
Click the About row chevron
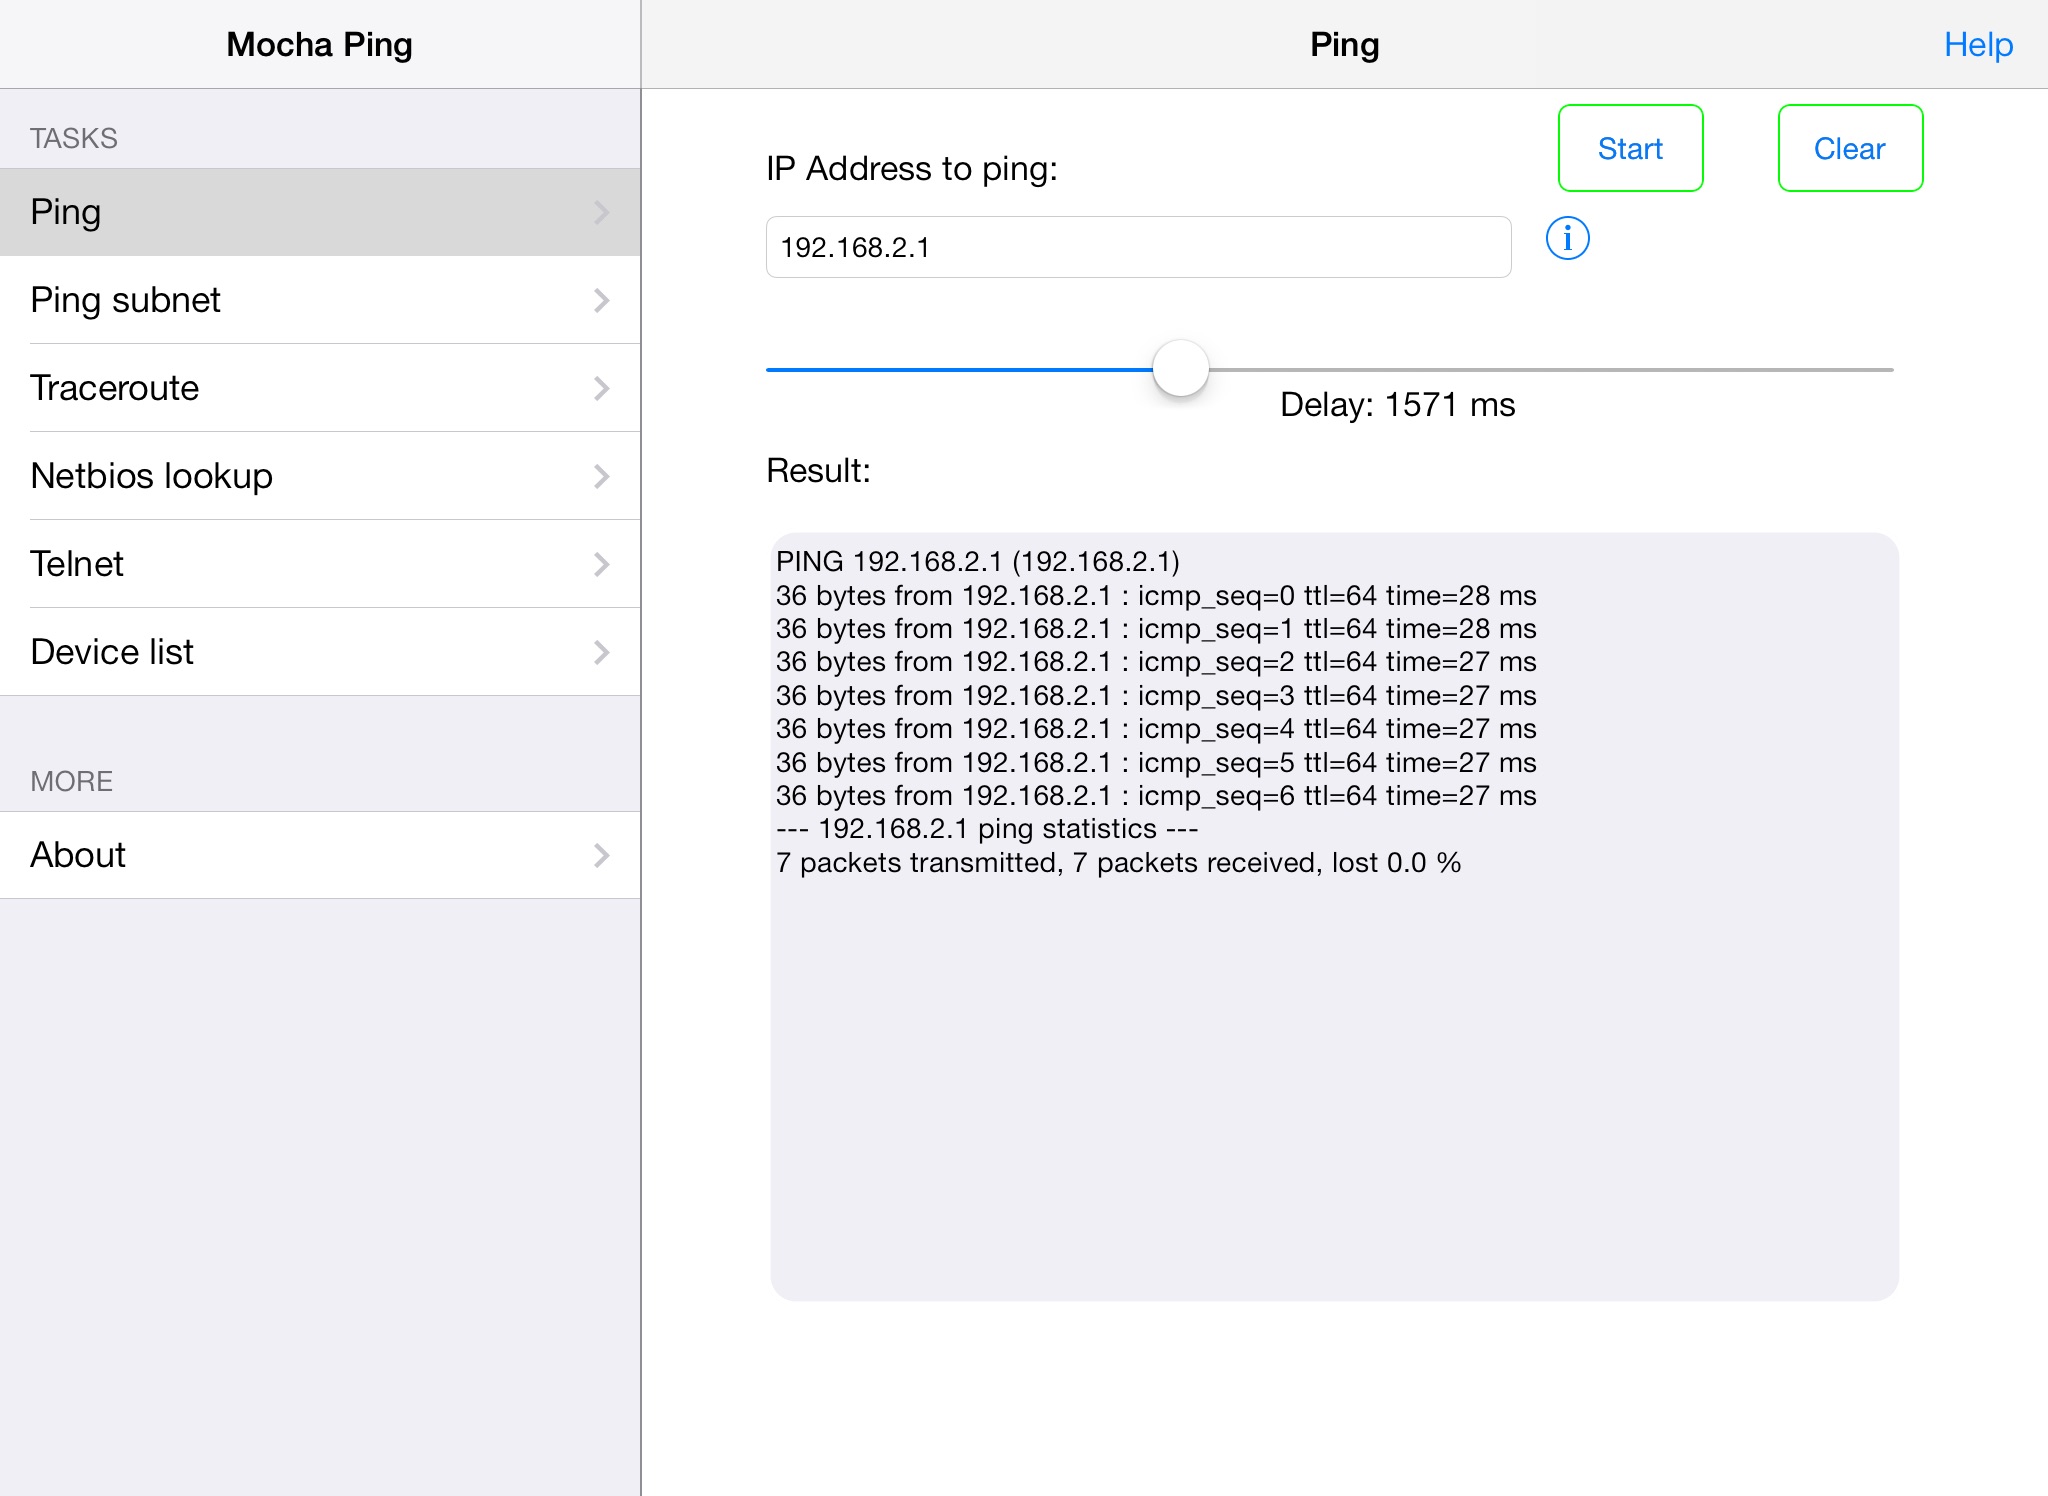point(601,855)
